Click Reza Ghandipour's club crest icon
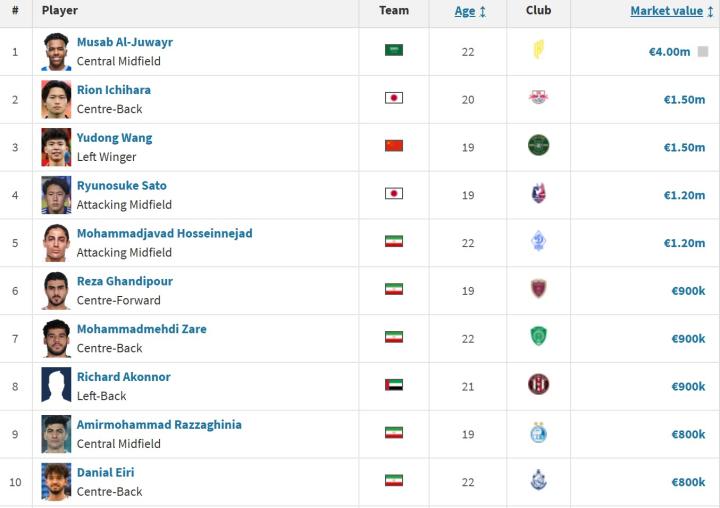Viewport: 720px width, 508px height. coord(538,289)
